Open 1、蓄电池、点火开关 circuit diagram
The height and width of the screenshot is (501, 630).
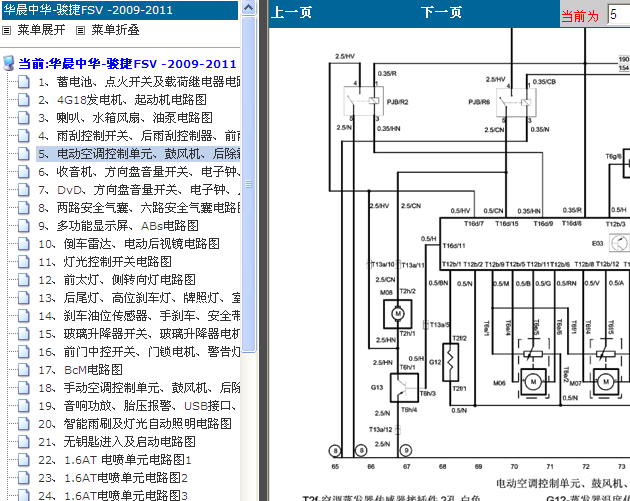point(139,82)
